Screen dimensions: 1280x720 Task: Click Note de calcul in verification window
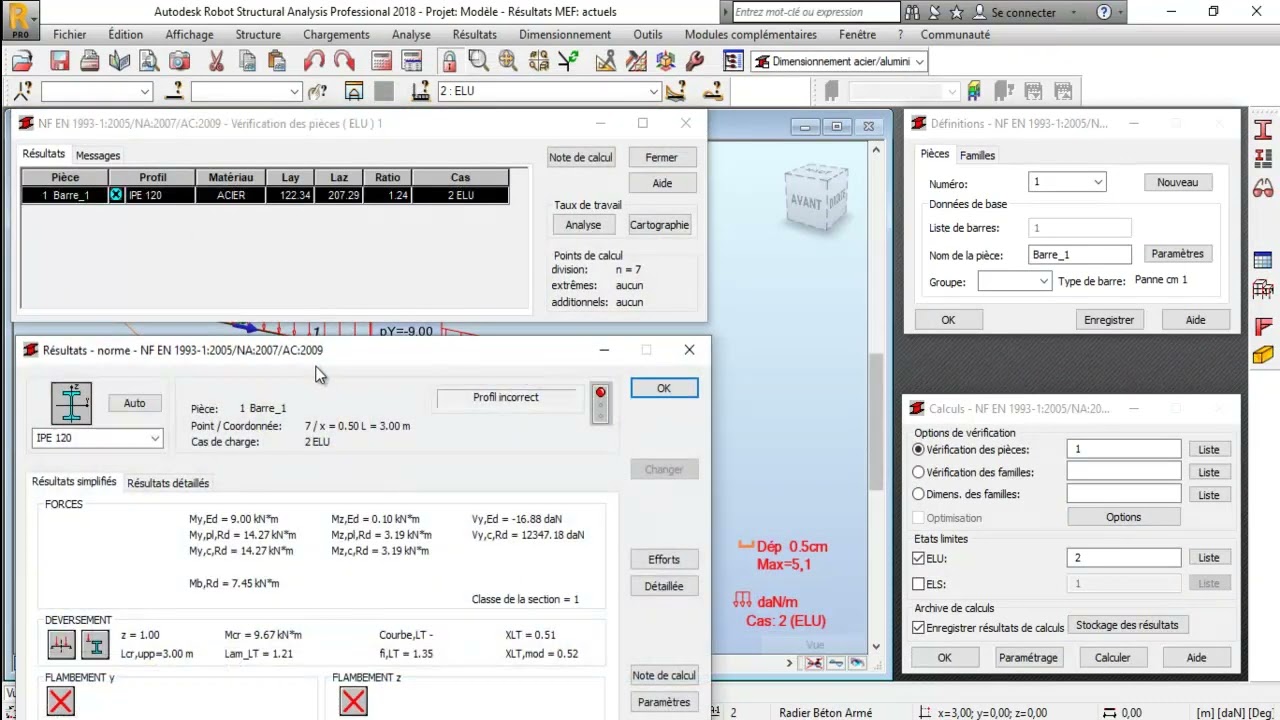point(581,157)
